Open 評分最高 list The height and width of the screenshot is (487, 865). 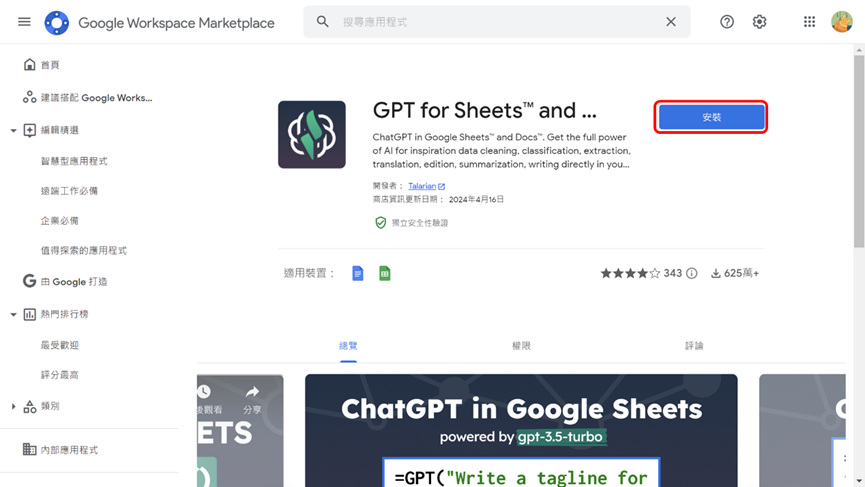point(60,375)
